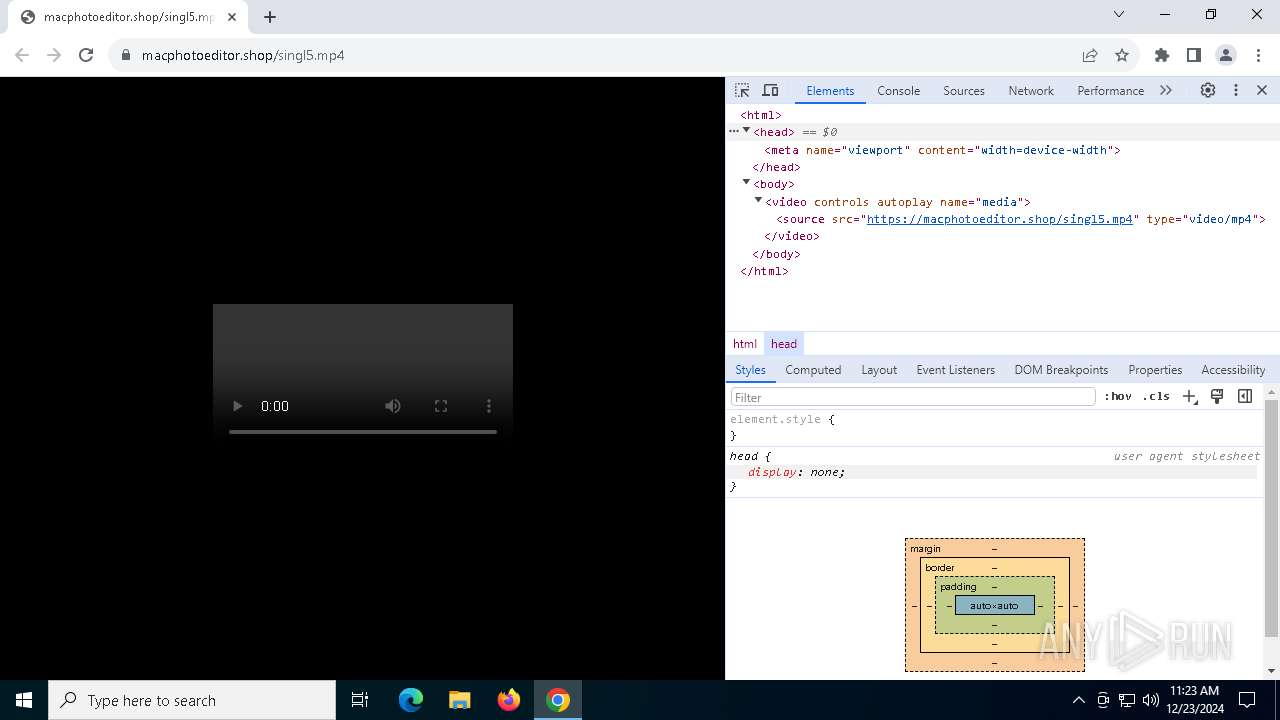Click the taskbar search box
The height and width of the screenshot is (720, 1280).
tap(192, 700)
